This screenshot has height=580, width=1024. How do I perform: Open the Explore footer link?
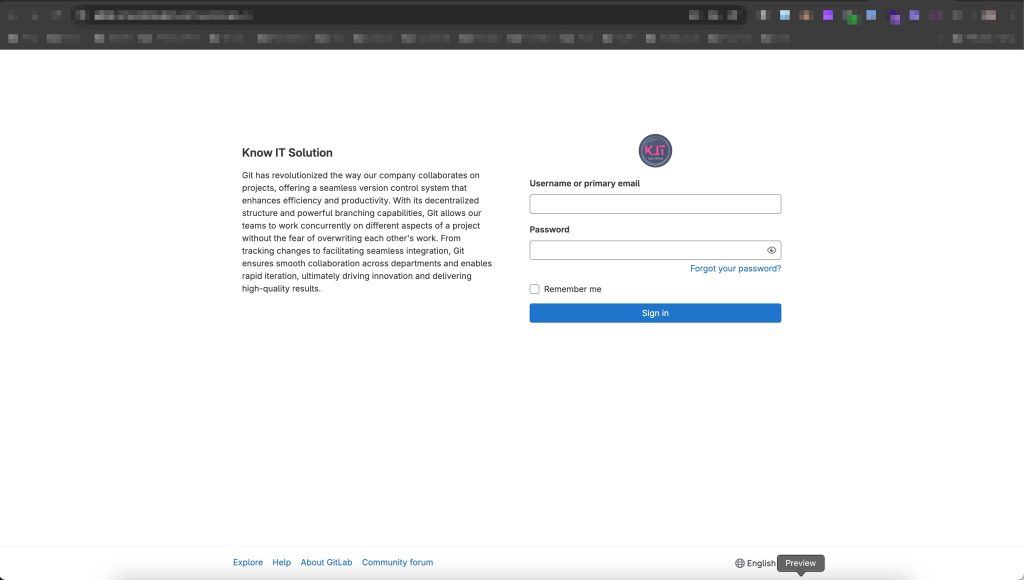[x=248, y=562]
